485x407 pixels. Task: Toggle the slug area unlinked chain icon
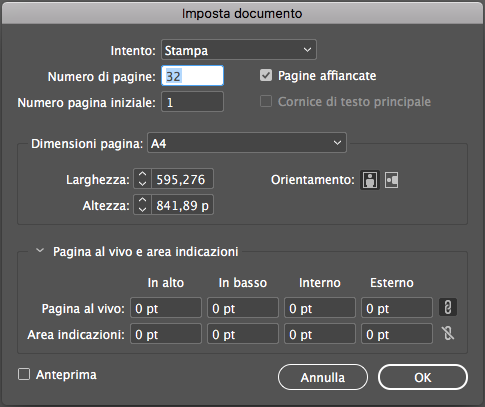click(x=448, y=333)
